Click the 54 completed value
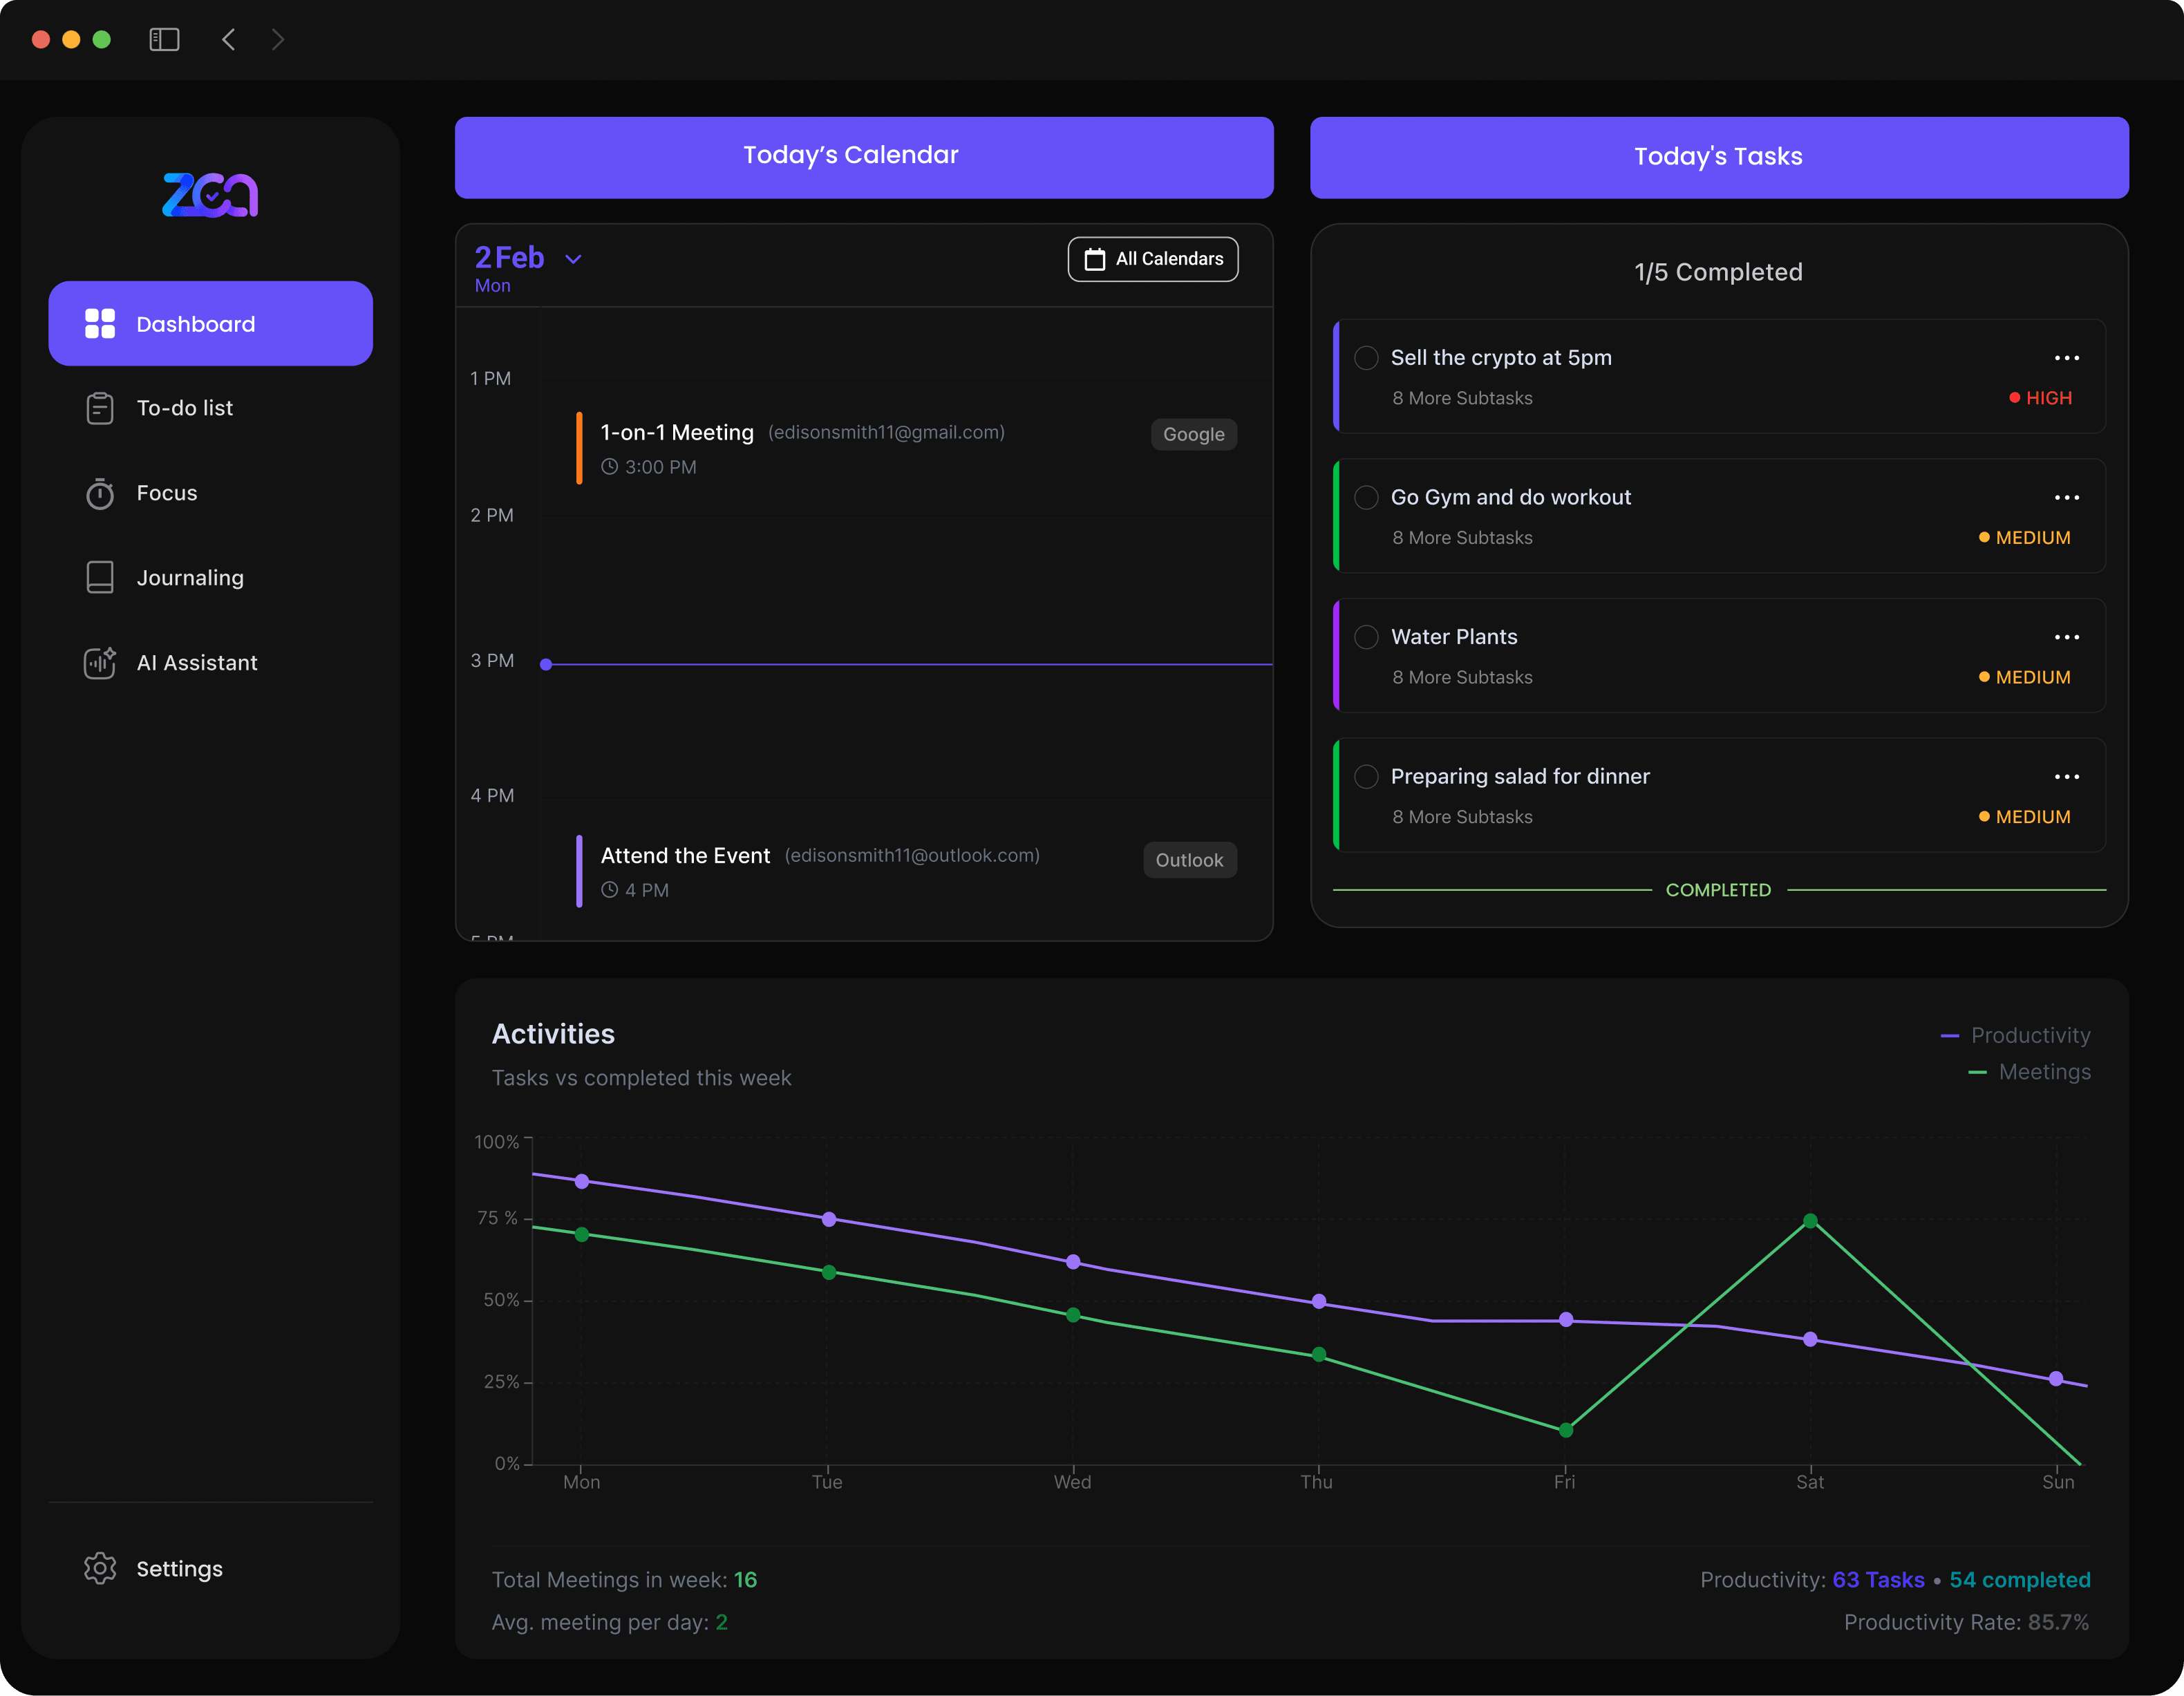 tap(2020, 1580)
